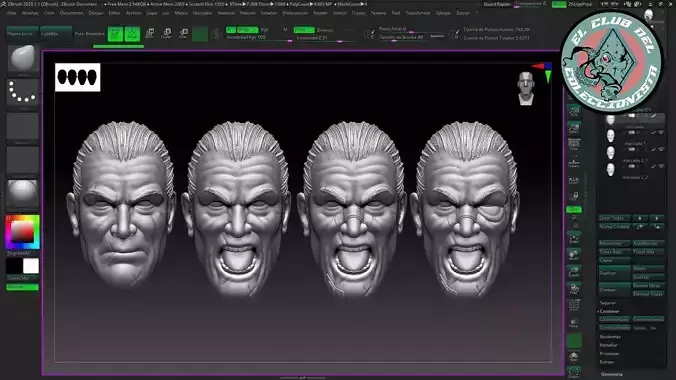Open the LightBox browser button
Image resolution: width=676 pixels, height=380 pixels.
click(56, 34)
